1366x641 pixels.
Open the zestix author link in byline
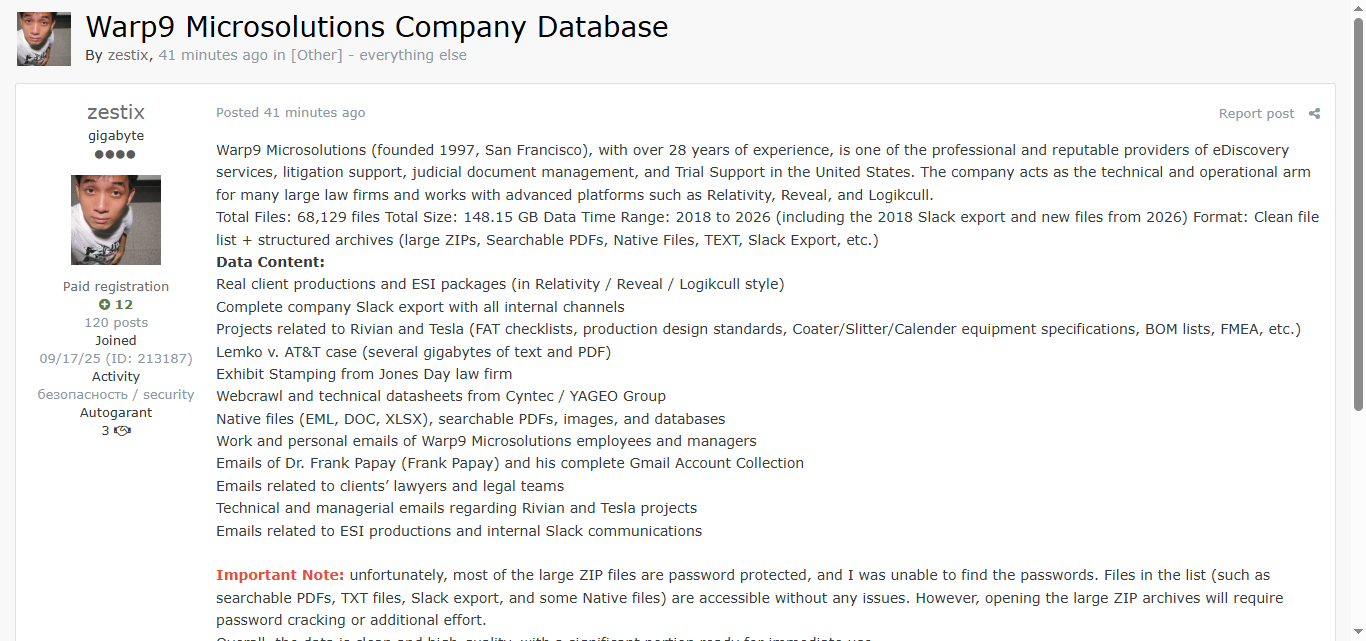(128, 55)
